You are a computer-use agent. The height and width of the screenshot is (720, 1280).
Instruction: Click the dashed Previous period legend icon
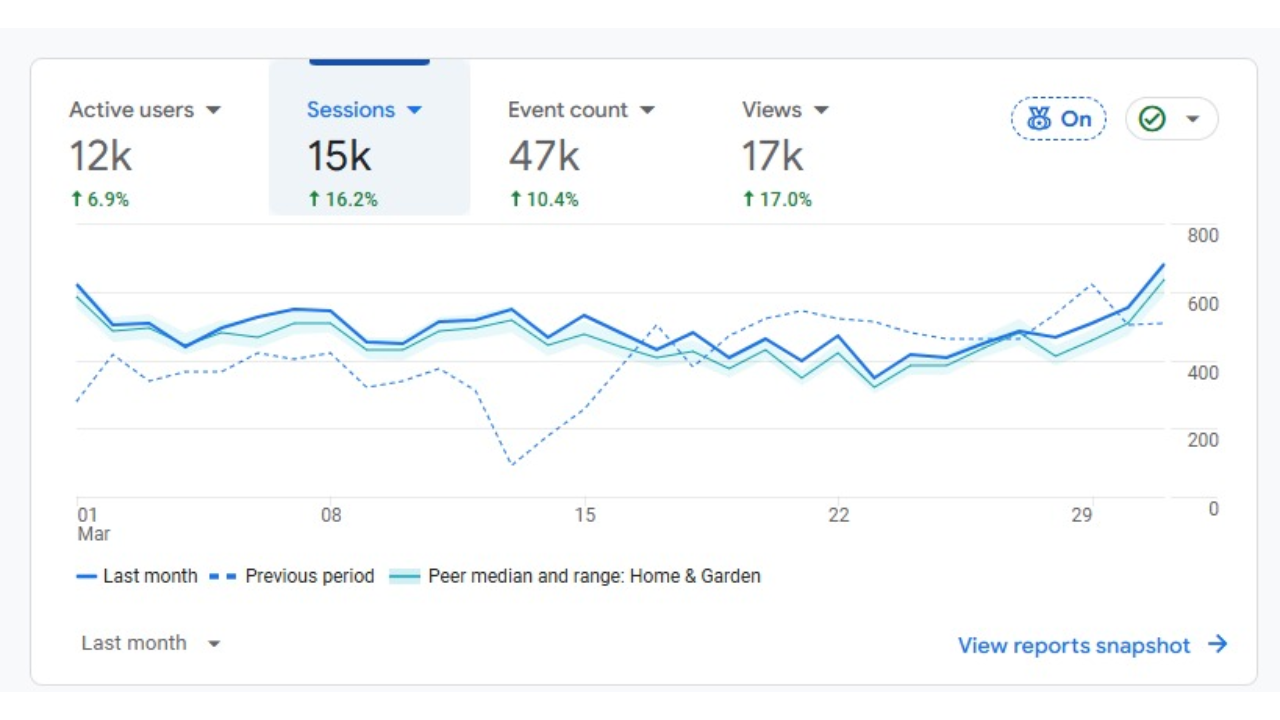223,577
